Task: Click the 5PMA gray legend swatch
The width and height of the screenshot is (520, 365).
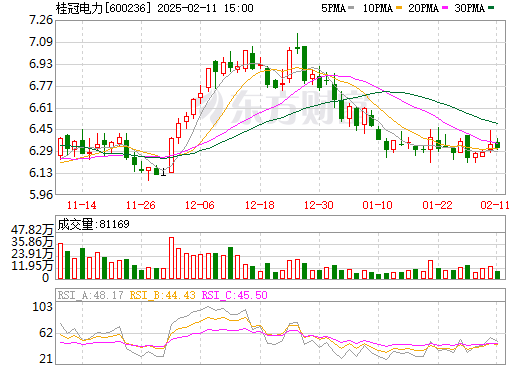Action: pos(351,8)
